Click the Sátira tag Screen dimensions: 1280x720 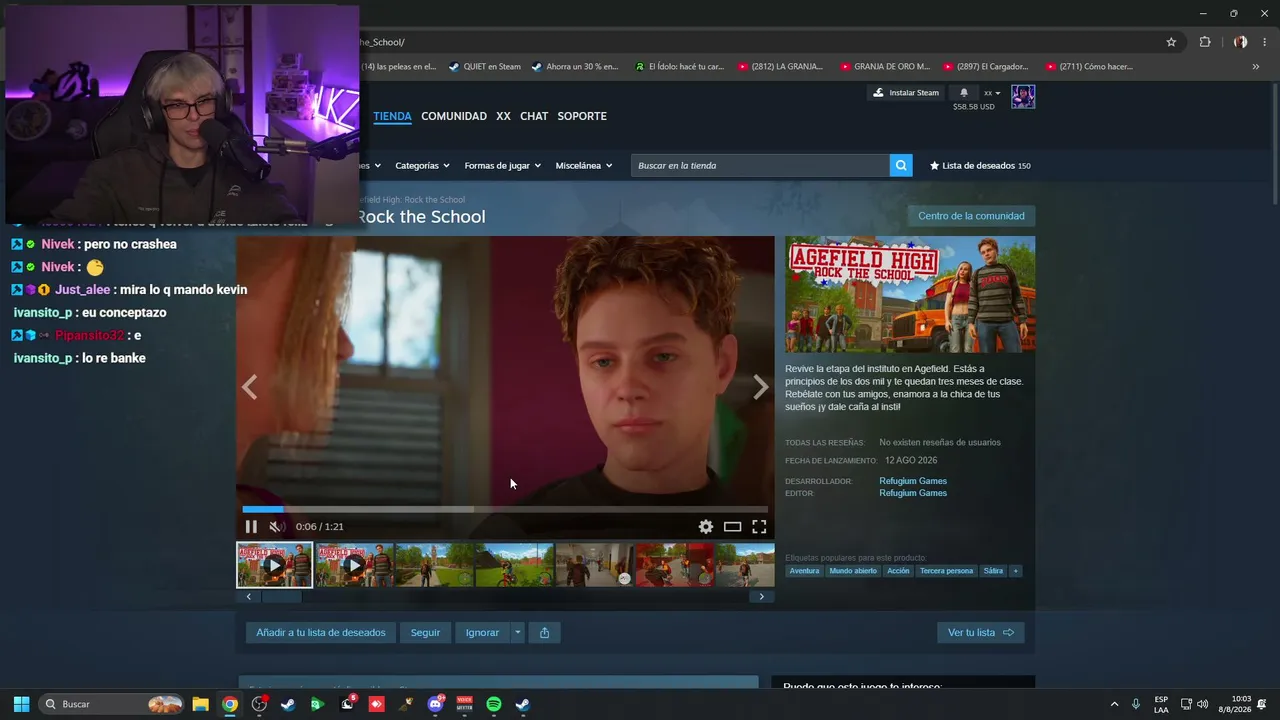point(993,571)
